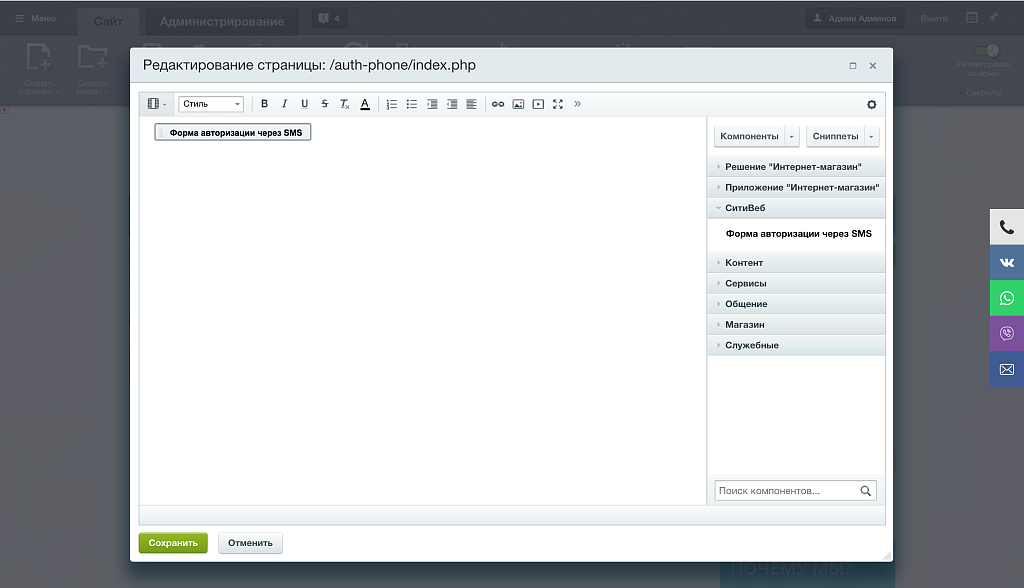Open the Стиль style dropdown
The image size is (1024, 588).
pyautogui.click(x=211, y=104)
